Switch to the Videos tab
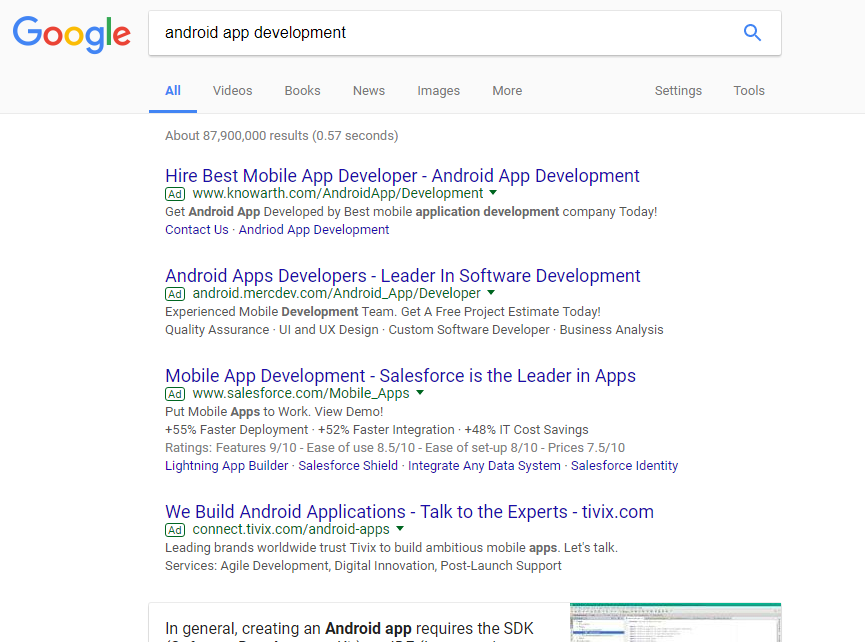Screen dimensions: 865x642 (232, 90)
